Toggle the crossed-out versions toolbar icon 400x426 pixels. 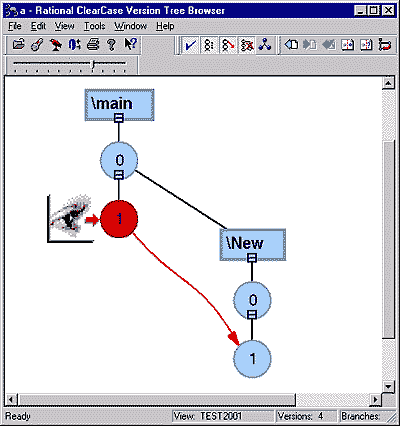[247, 45]
